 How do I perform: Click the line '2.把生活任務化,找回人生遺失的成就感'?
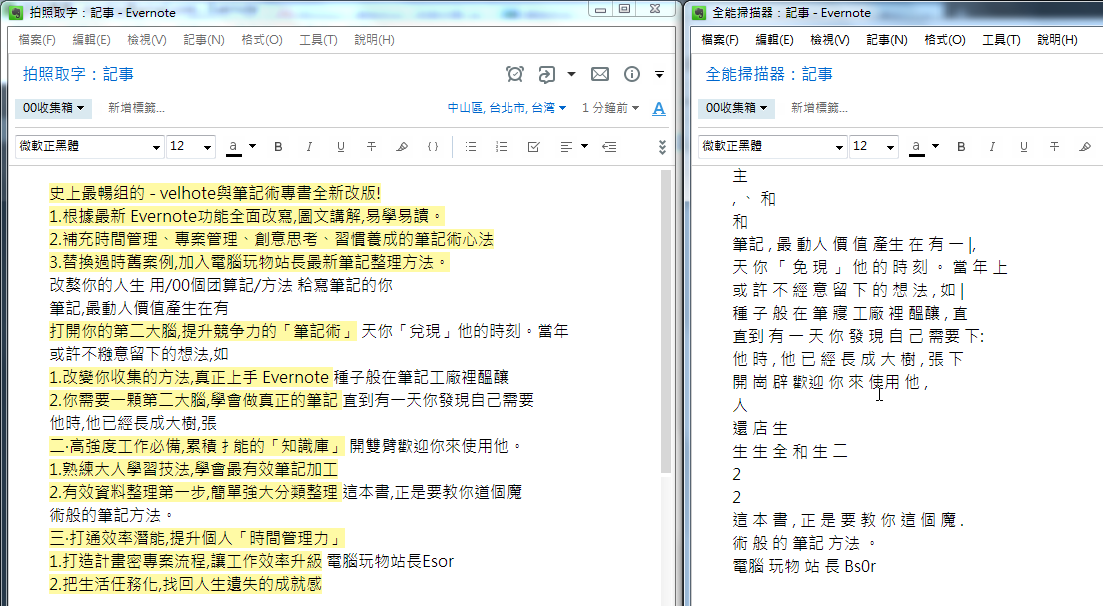185,584
